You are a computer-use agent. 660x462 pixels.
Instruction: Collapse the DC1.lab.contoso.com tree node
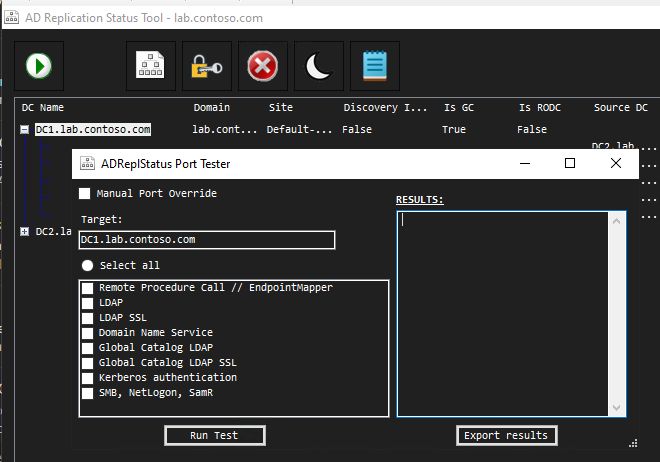pos(24,130)
